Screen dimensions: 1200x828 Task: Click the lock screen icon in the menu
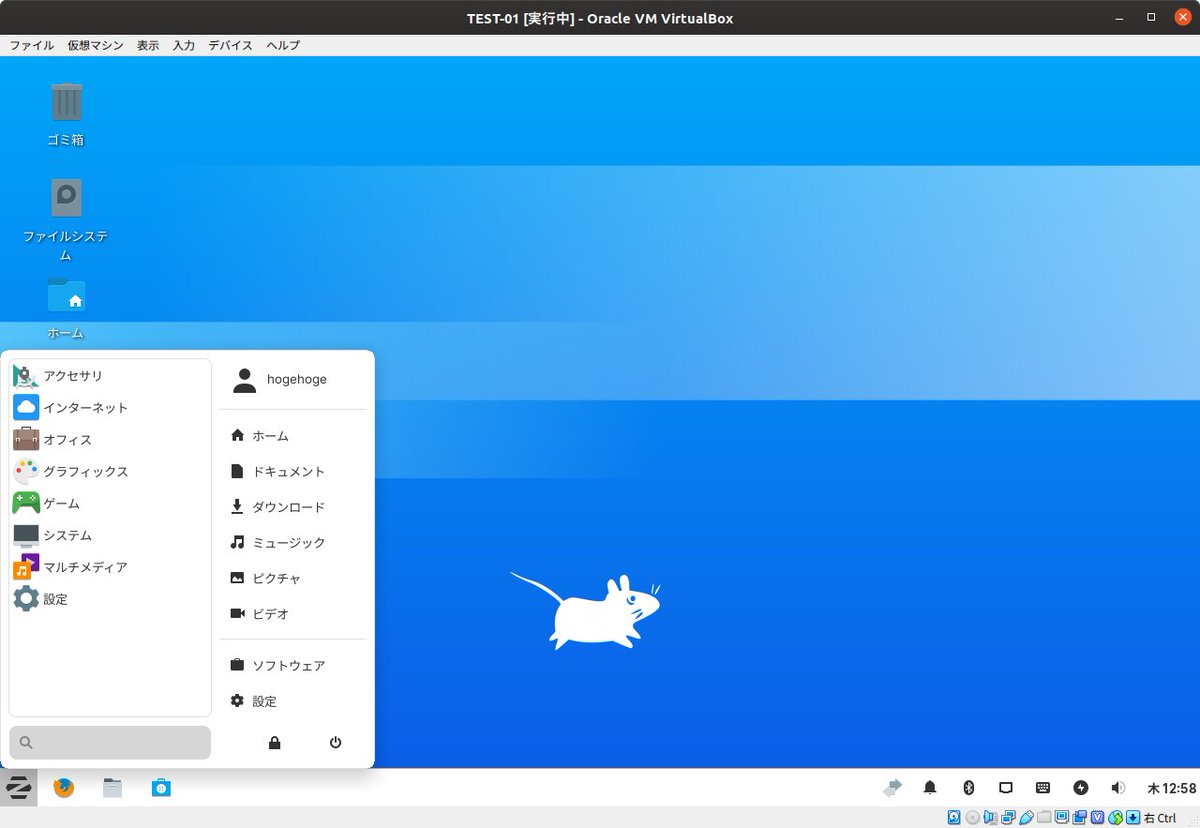click(274, 742)
